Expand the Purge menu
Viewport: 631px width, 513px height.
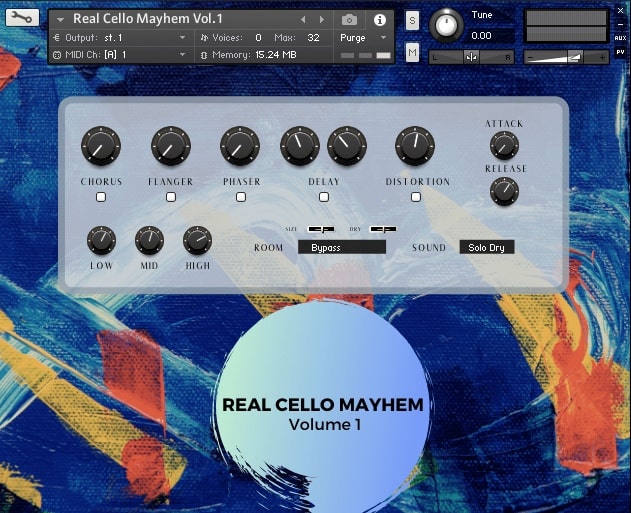click(360, 37)
